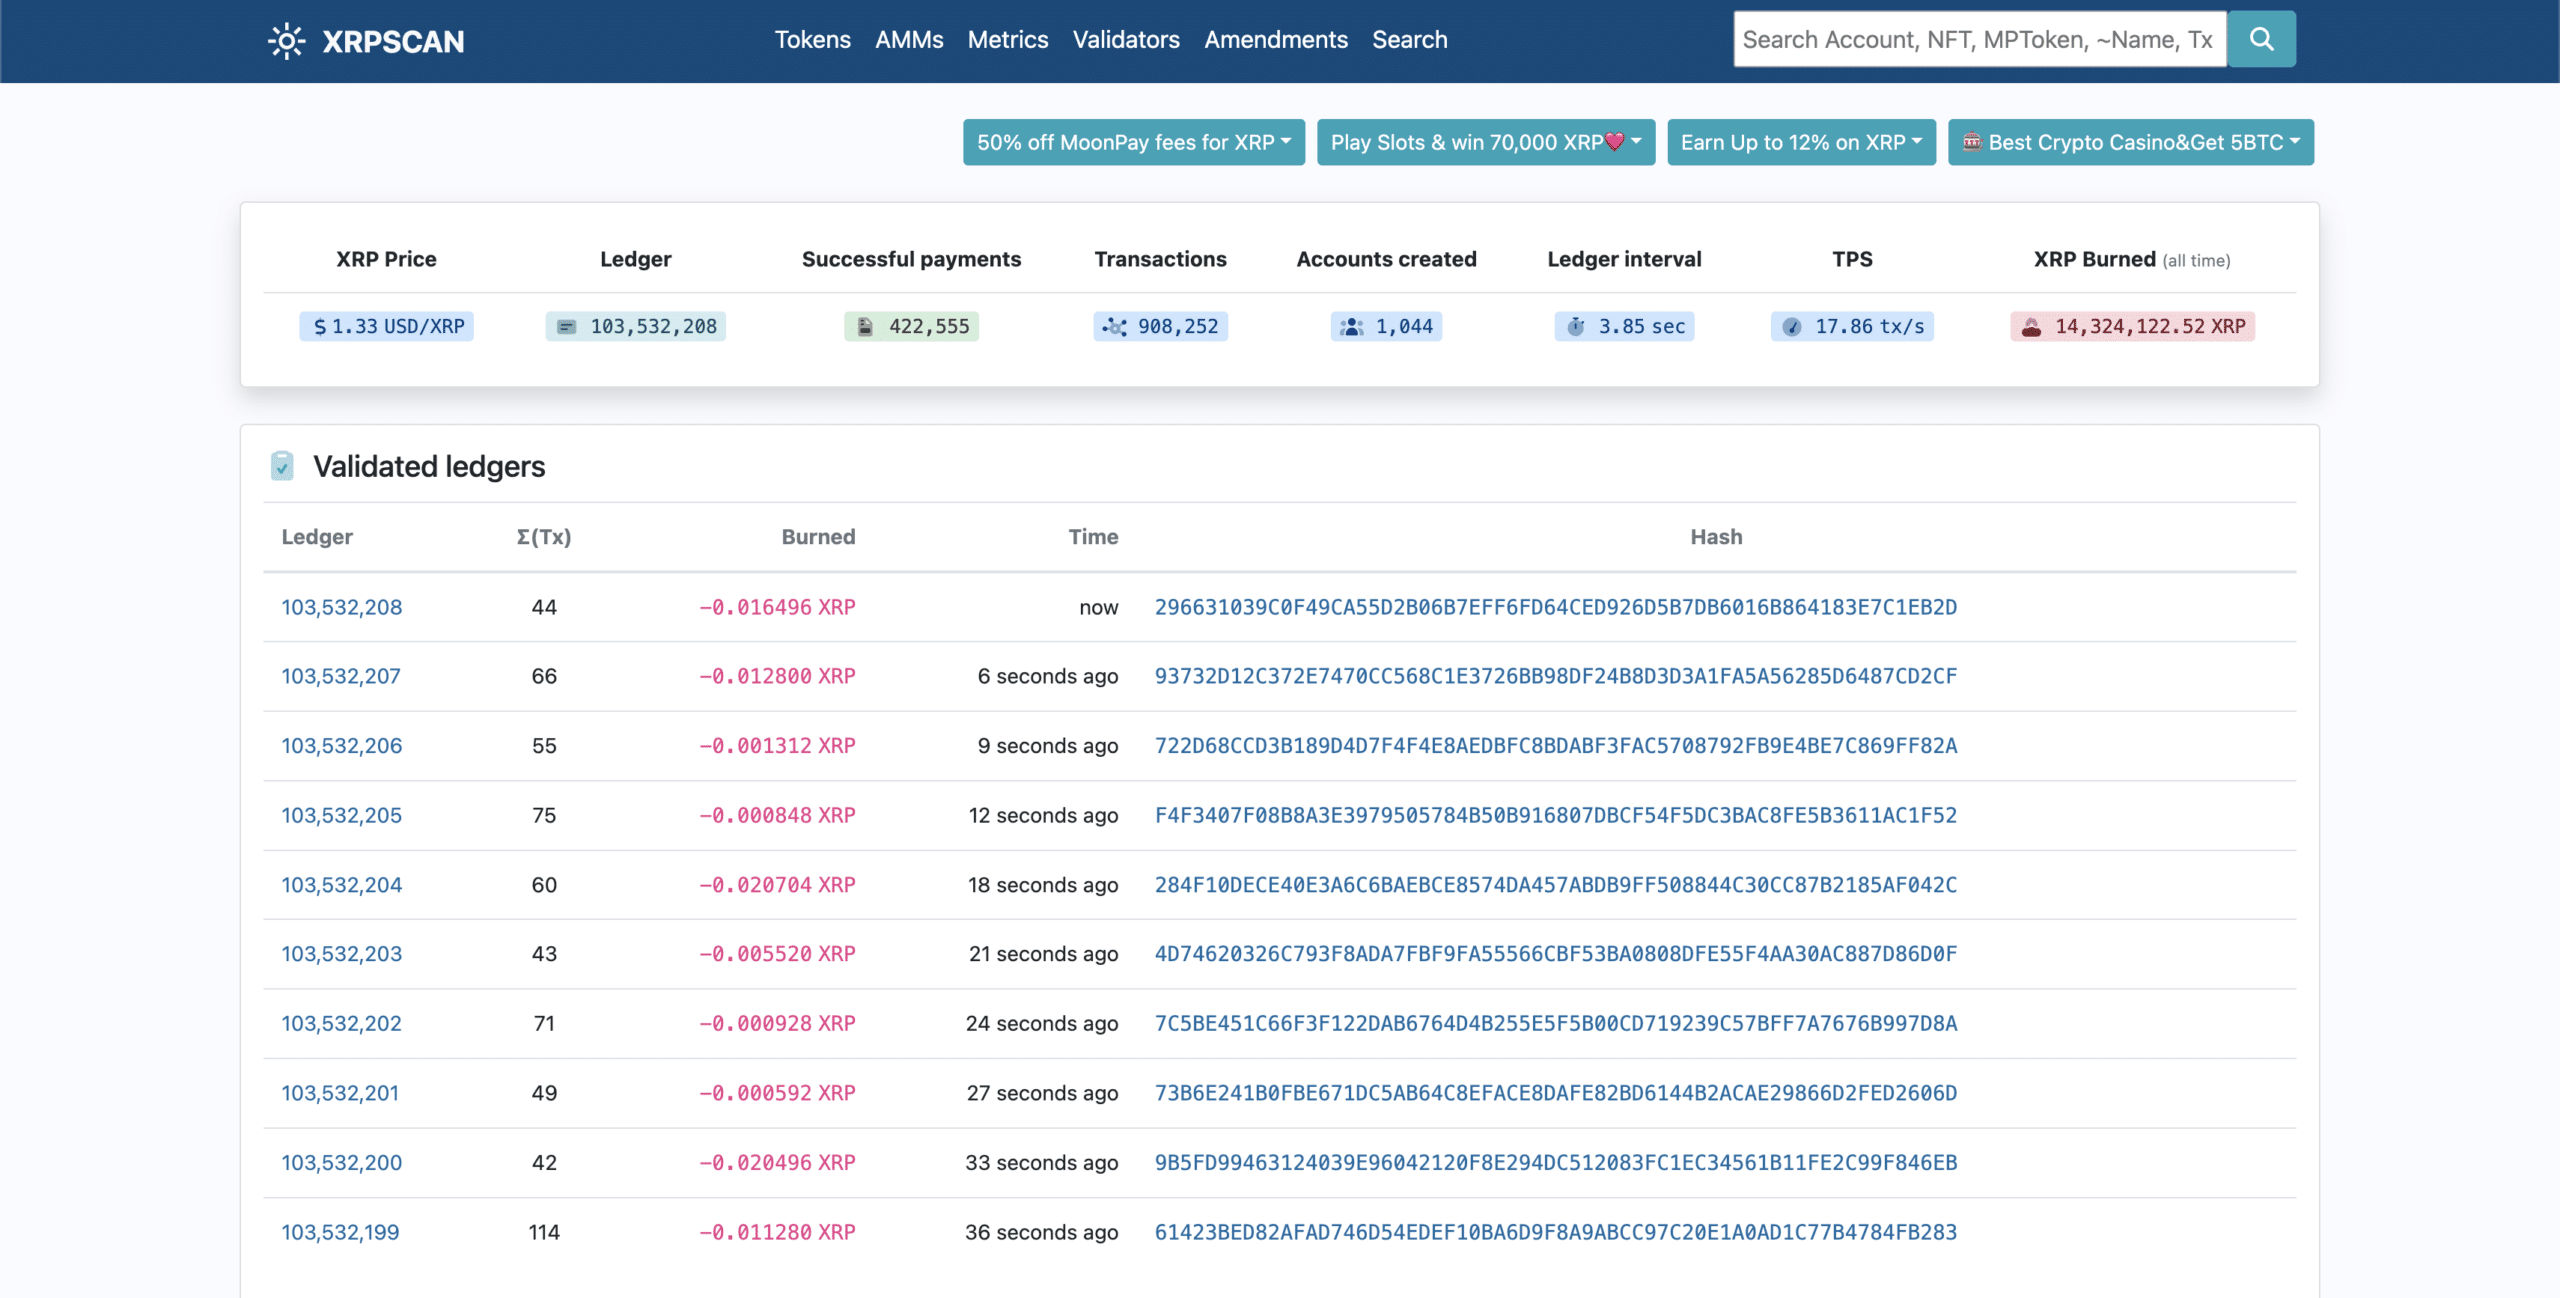
Task: Click the people icon next to Accounts created
Action: click(1350, 326)
